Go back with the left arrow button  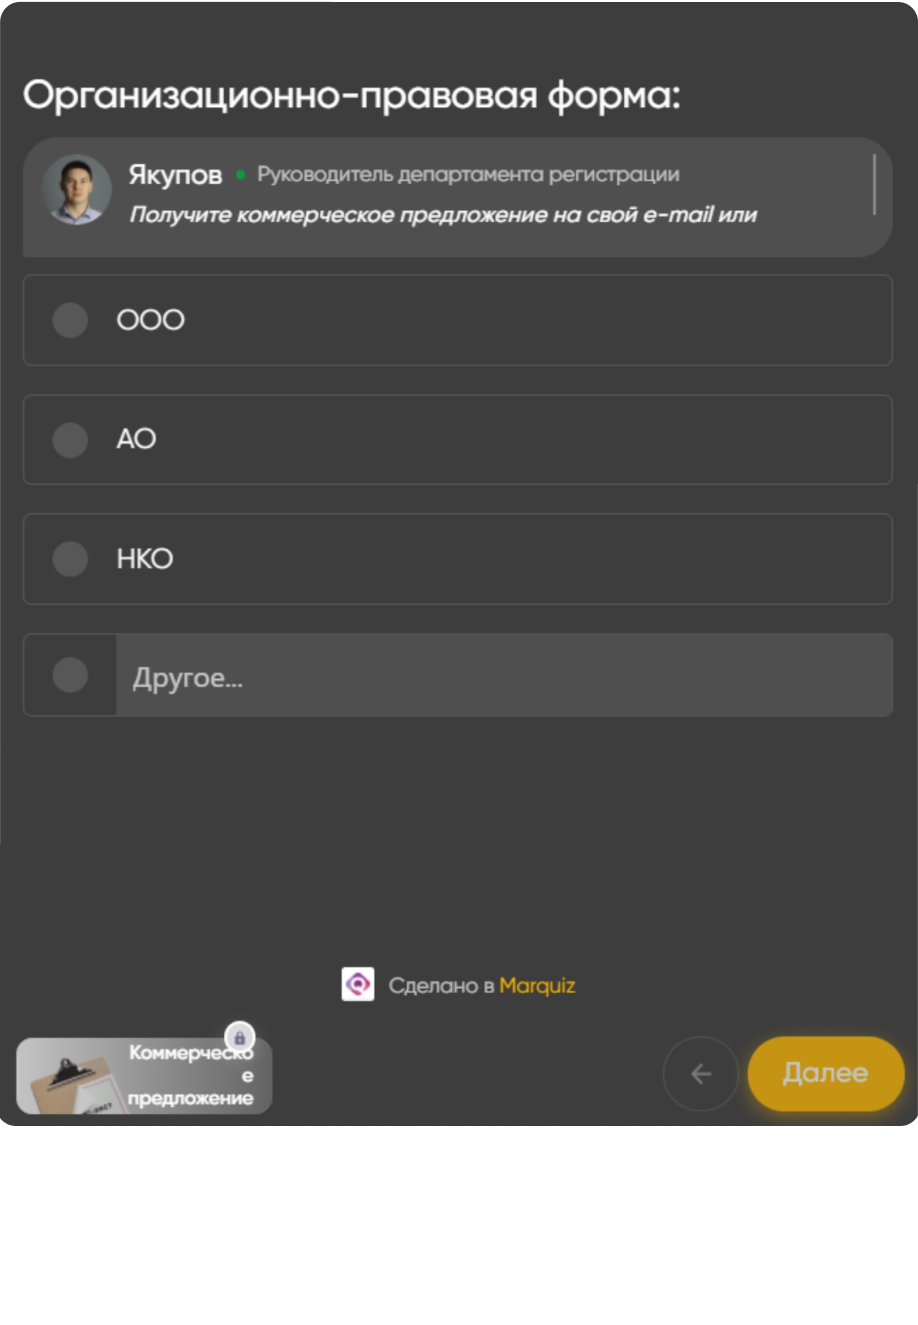click(700, 1073)
